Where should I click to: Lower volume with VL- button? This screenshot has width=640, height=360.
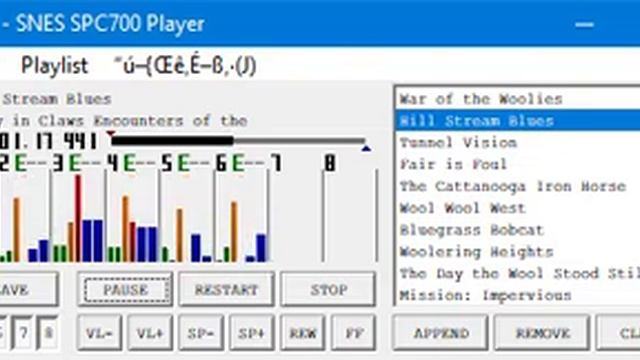pyautogui.click(x=100, y=333)
